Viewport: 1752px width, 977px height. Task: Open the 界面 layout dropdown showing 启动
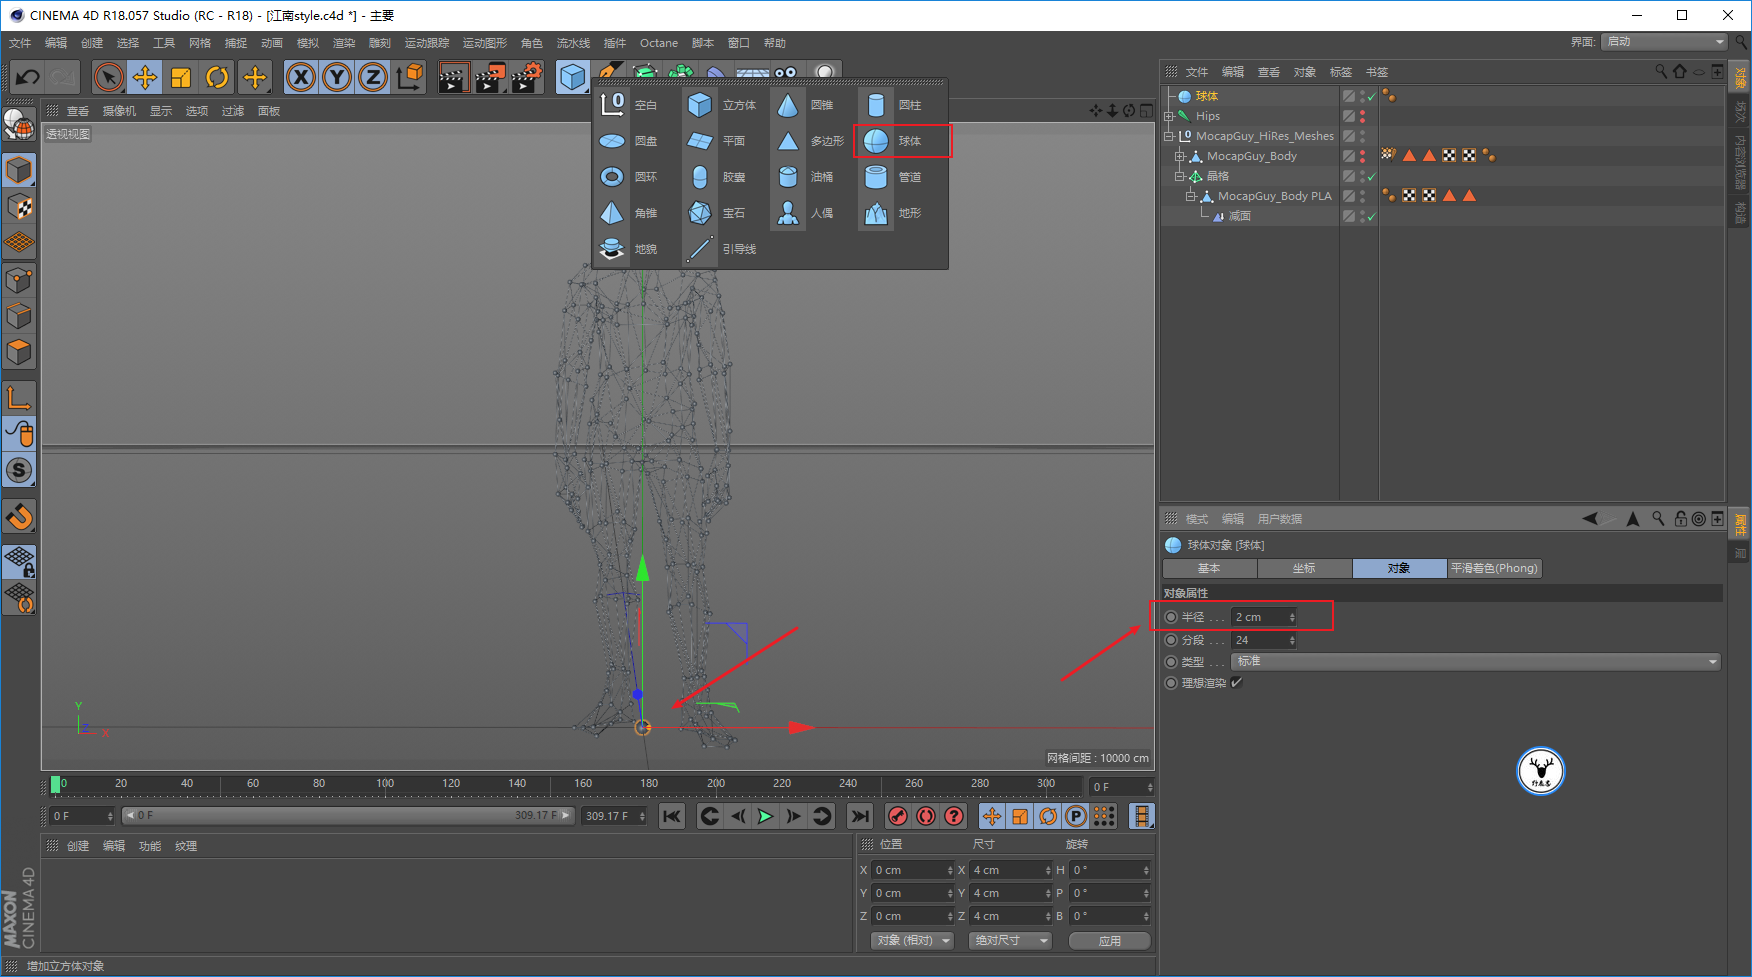click(x=1664, y=41)
